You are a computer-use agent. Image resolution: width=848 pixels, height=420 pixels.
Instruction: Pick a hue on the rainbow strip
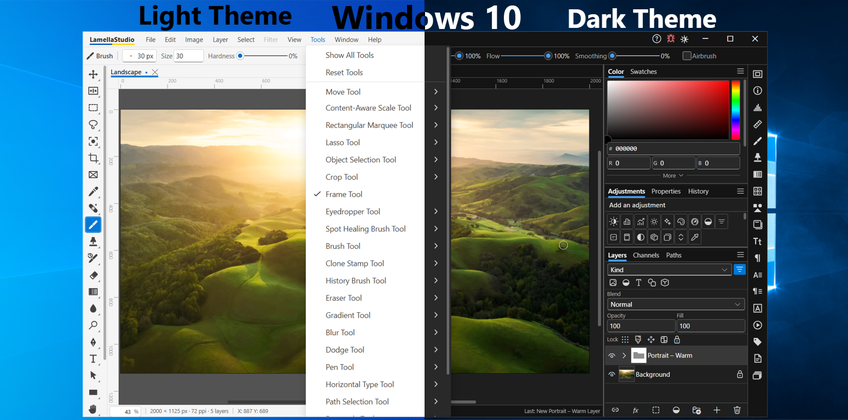[x=736, y=110]
